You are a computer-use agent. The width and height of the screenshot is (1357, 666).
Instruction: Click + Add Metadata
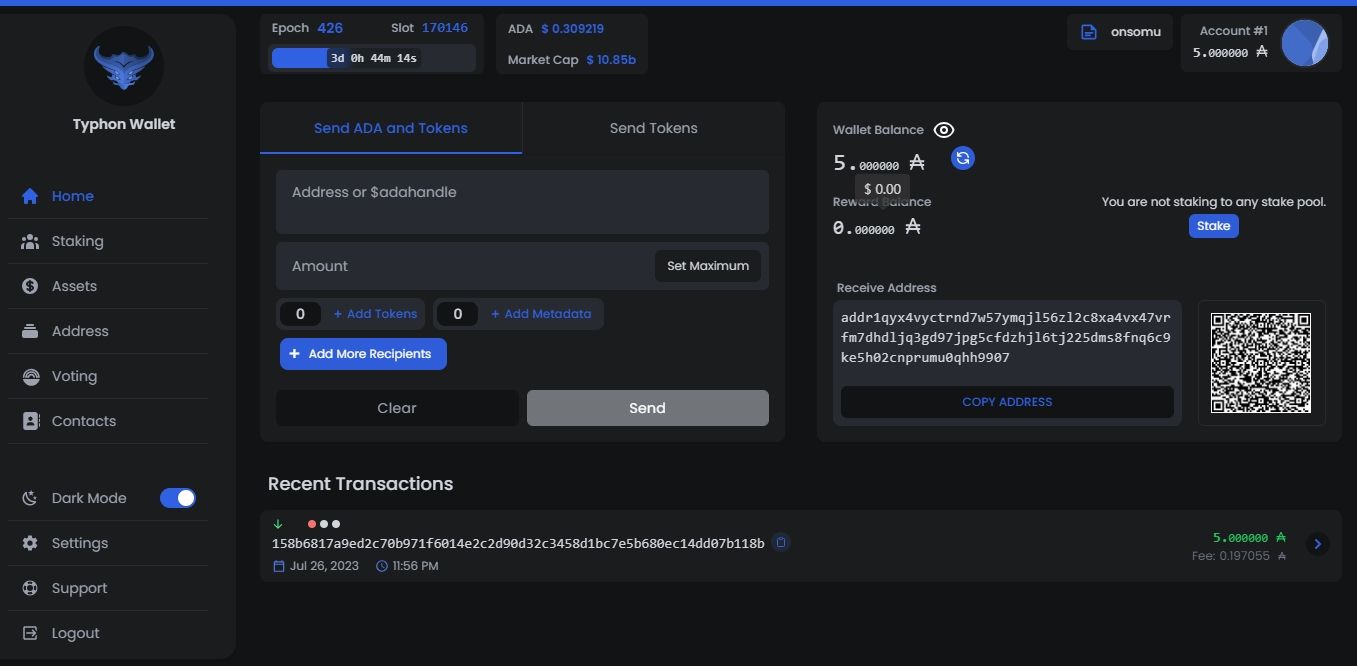coord(541,314)
